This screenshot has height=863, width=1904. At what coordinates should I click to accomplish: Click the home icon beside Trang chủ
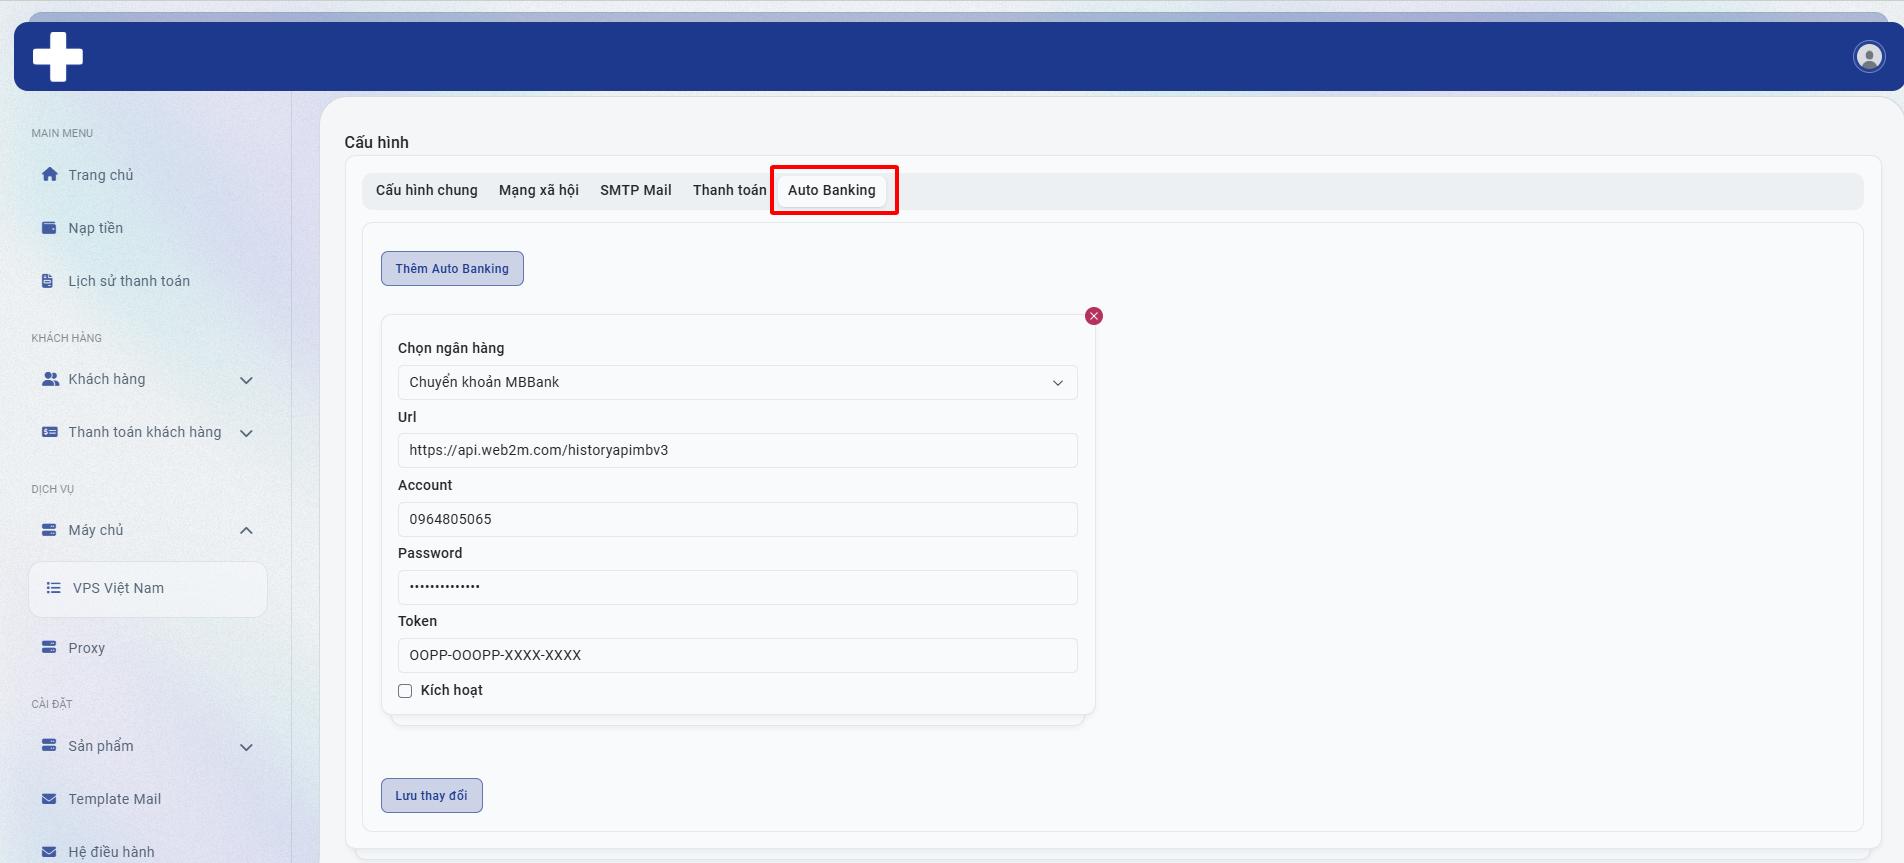50,174
